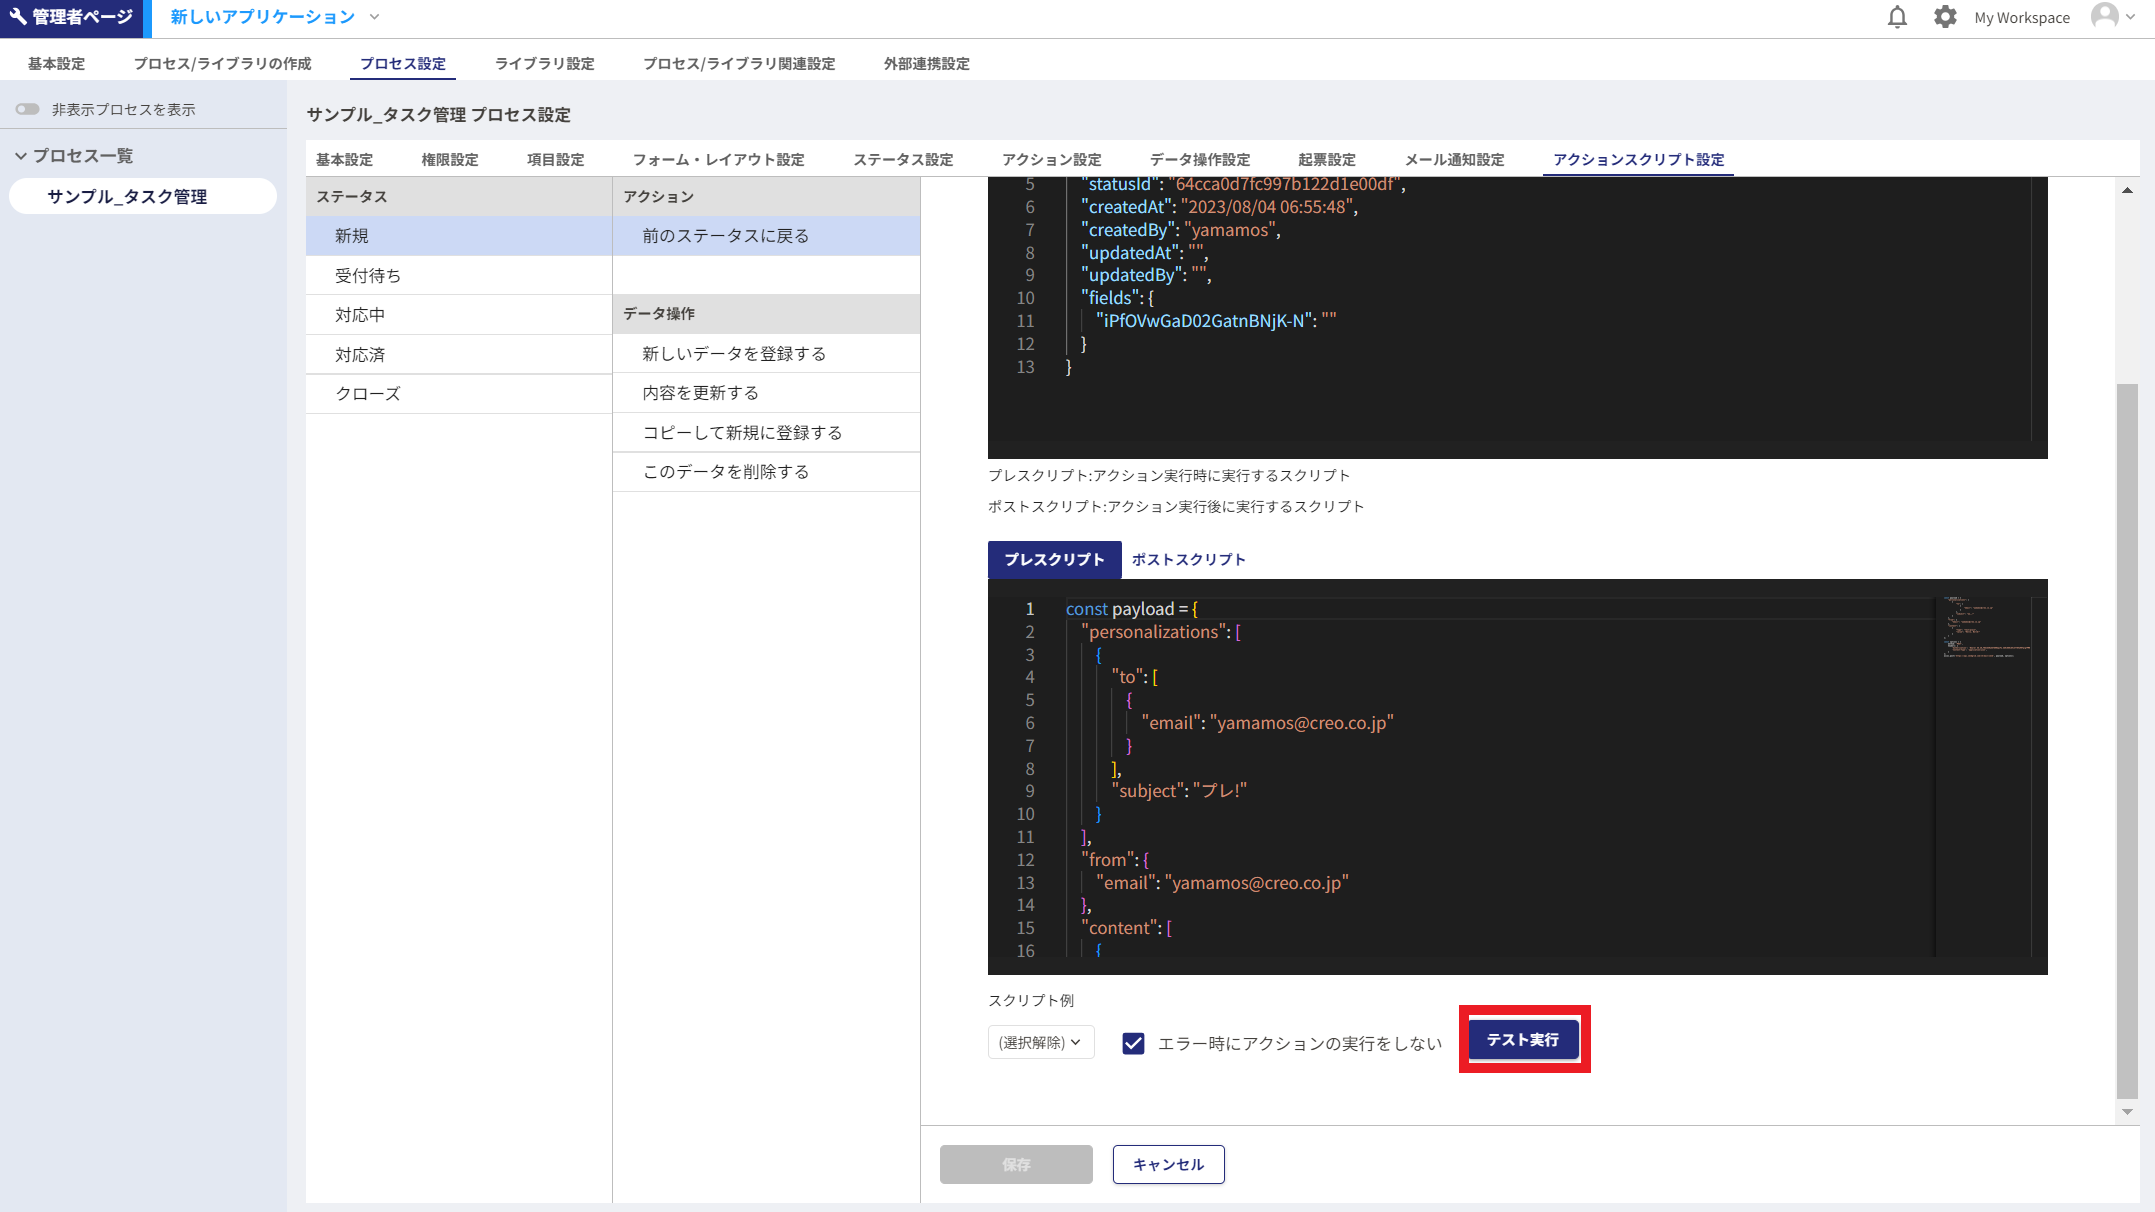Open the process 基本設定 sub-tab
Image resolution: width=2155 pixels, height=1212 pixels.
344,159
